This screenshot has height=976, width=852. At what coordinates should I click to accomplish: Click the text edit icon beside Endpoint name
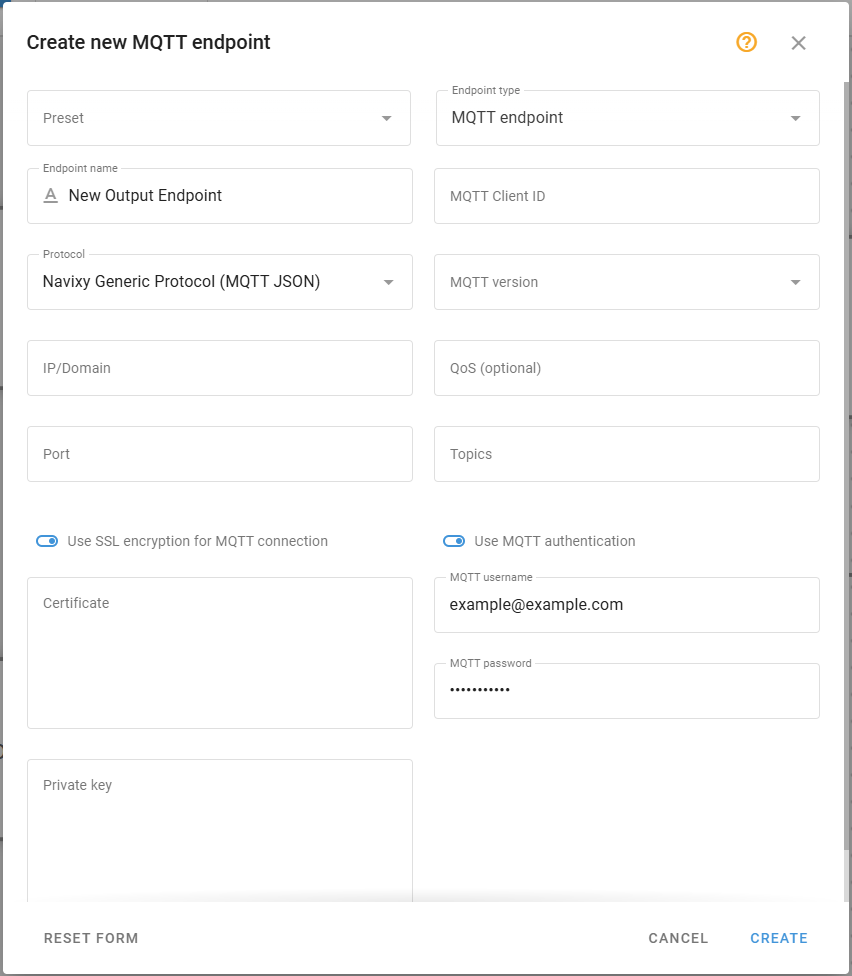[50, 196]
